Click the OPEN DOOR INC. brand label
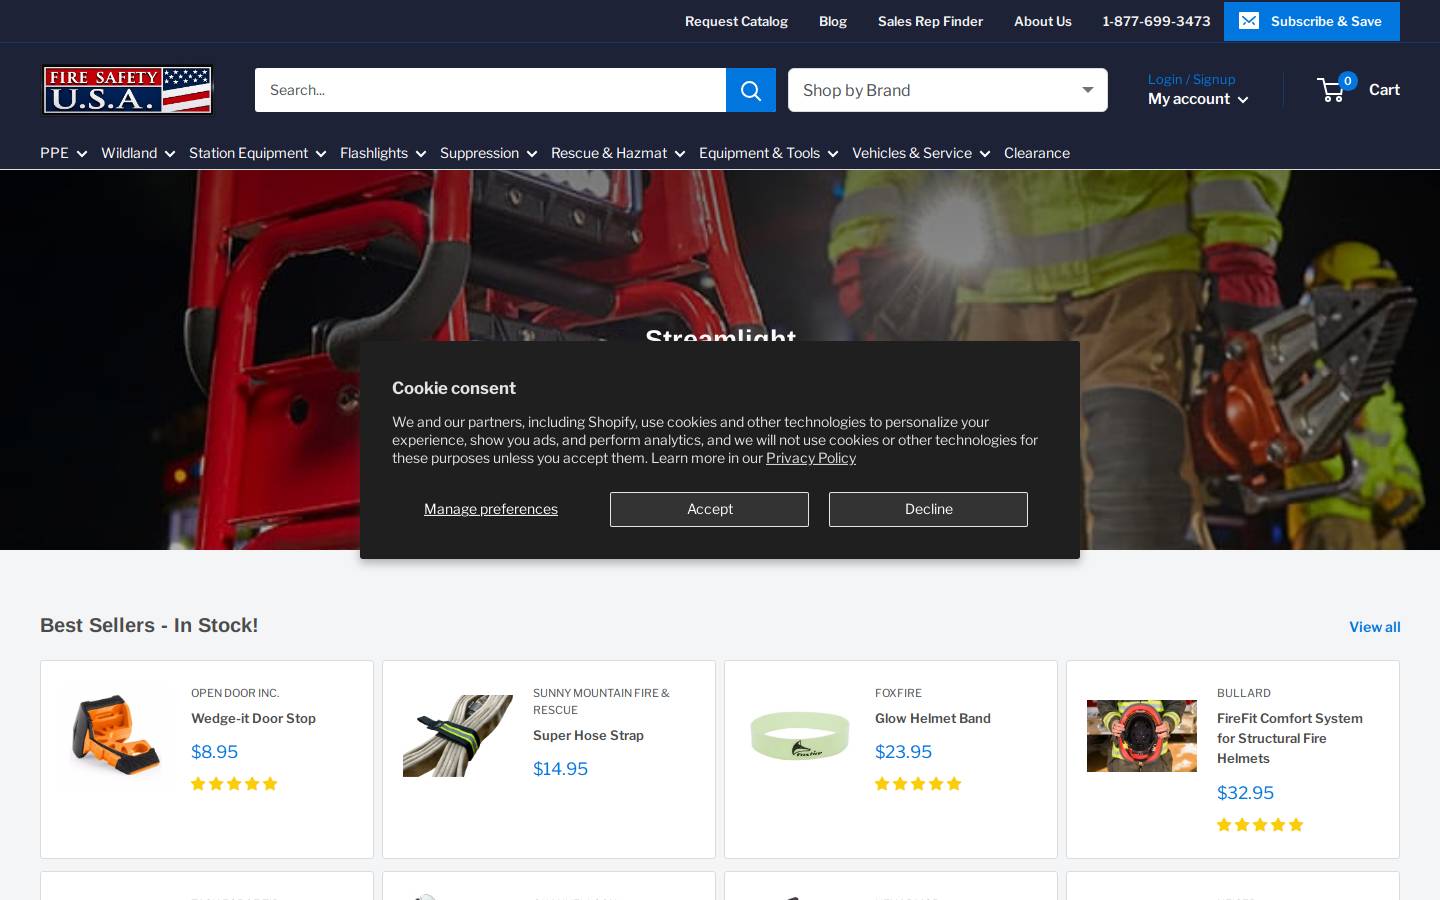 tap(235, 693)
